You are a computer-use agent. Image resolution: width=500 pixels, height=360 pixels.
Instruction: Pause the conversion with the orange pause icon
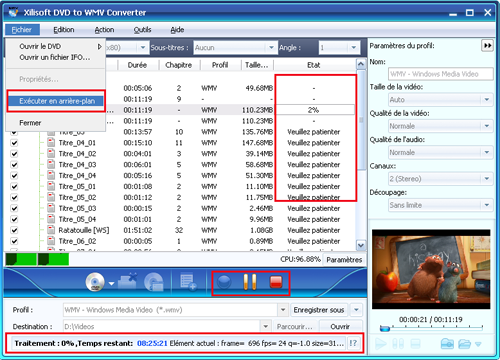click(250, 282)
